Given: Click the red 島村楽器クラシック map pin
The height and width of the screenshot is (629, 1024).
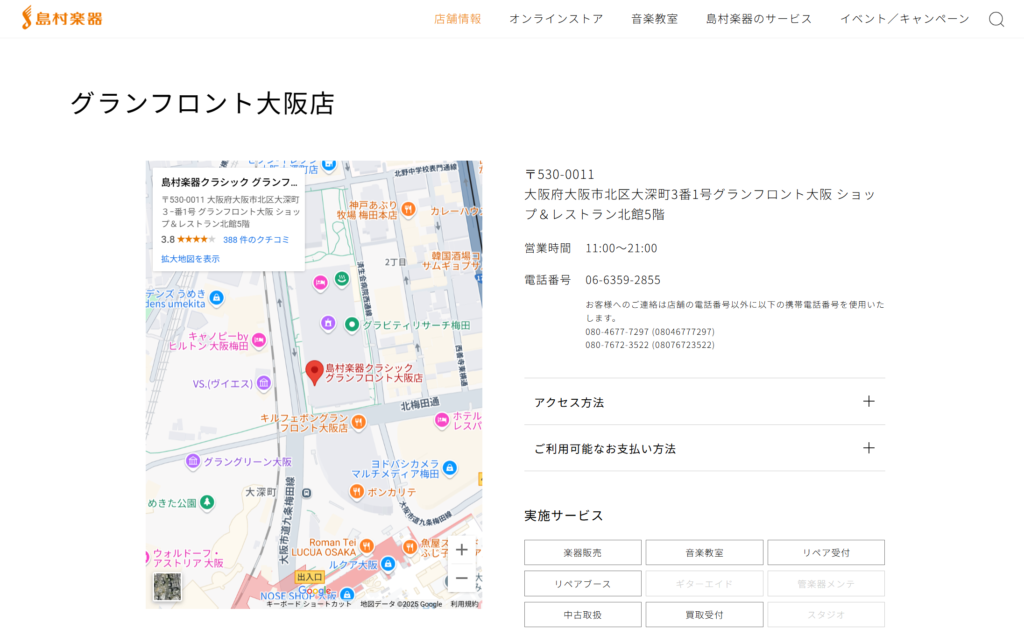Looking at the screenshot, I should 314,372.
